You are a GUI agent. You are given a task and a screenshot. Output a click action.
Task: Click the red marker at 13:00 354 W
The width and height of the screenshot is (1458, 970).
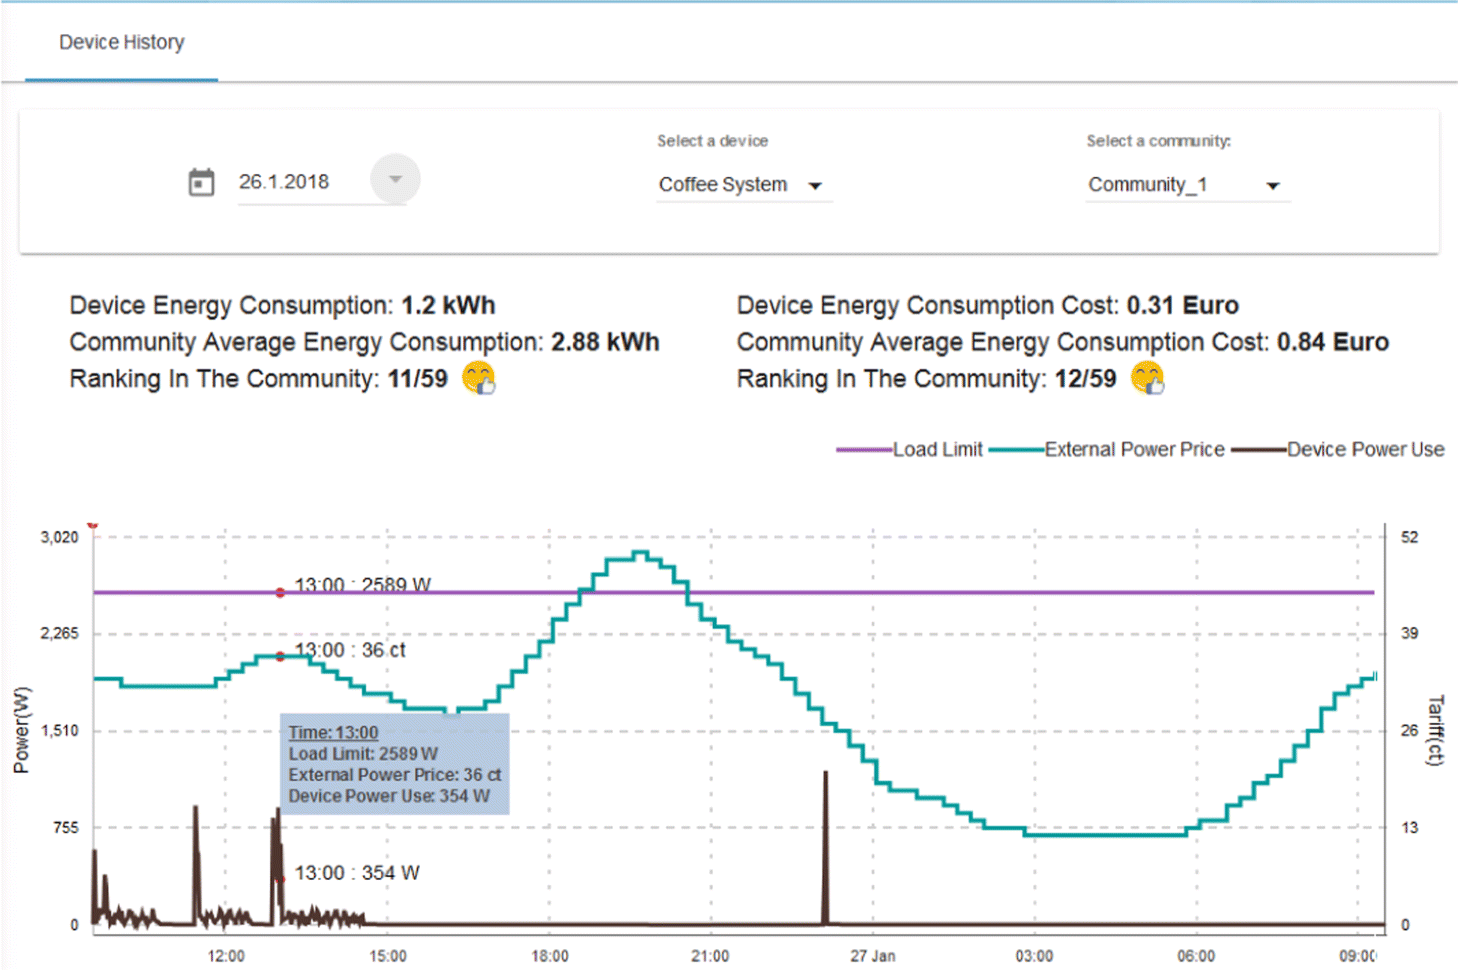pyautogui.click(x=282, y=879)
